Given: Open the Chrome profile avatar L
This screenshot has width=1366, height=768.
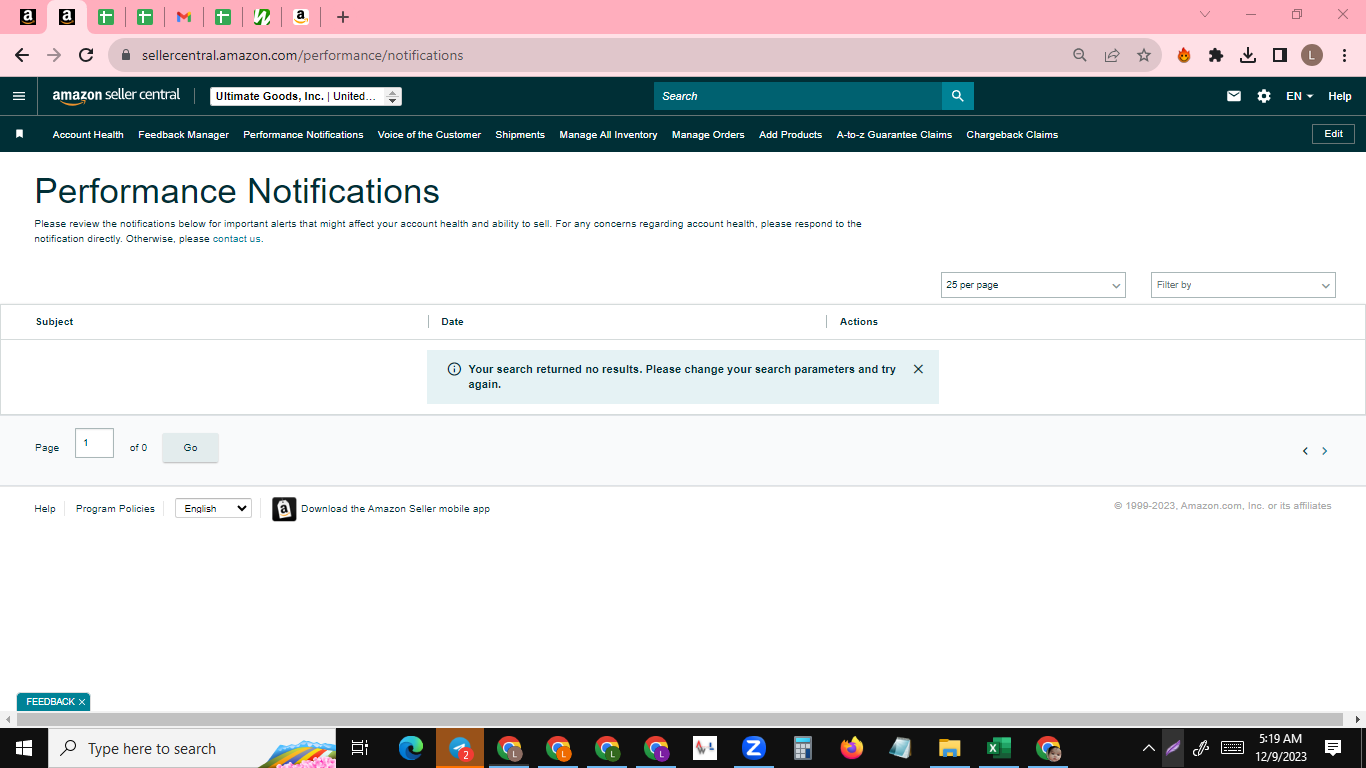Looking at the screenshot, I should coord(1312,55).
